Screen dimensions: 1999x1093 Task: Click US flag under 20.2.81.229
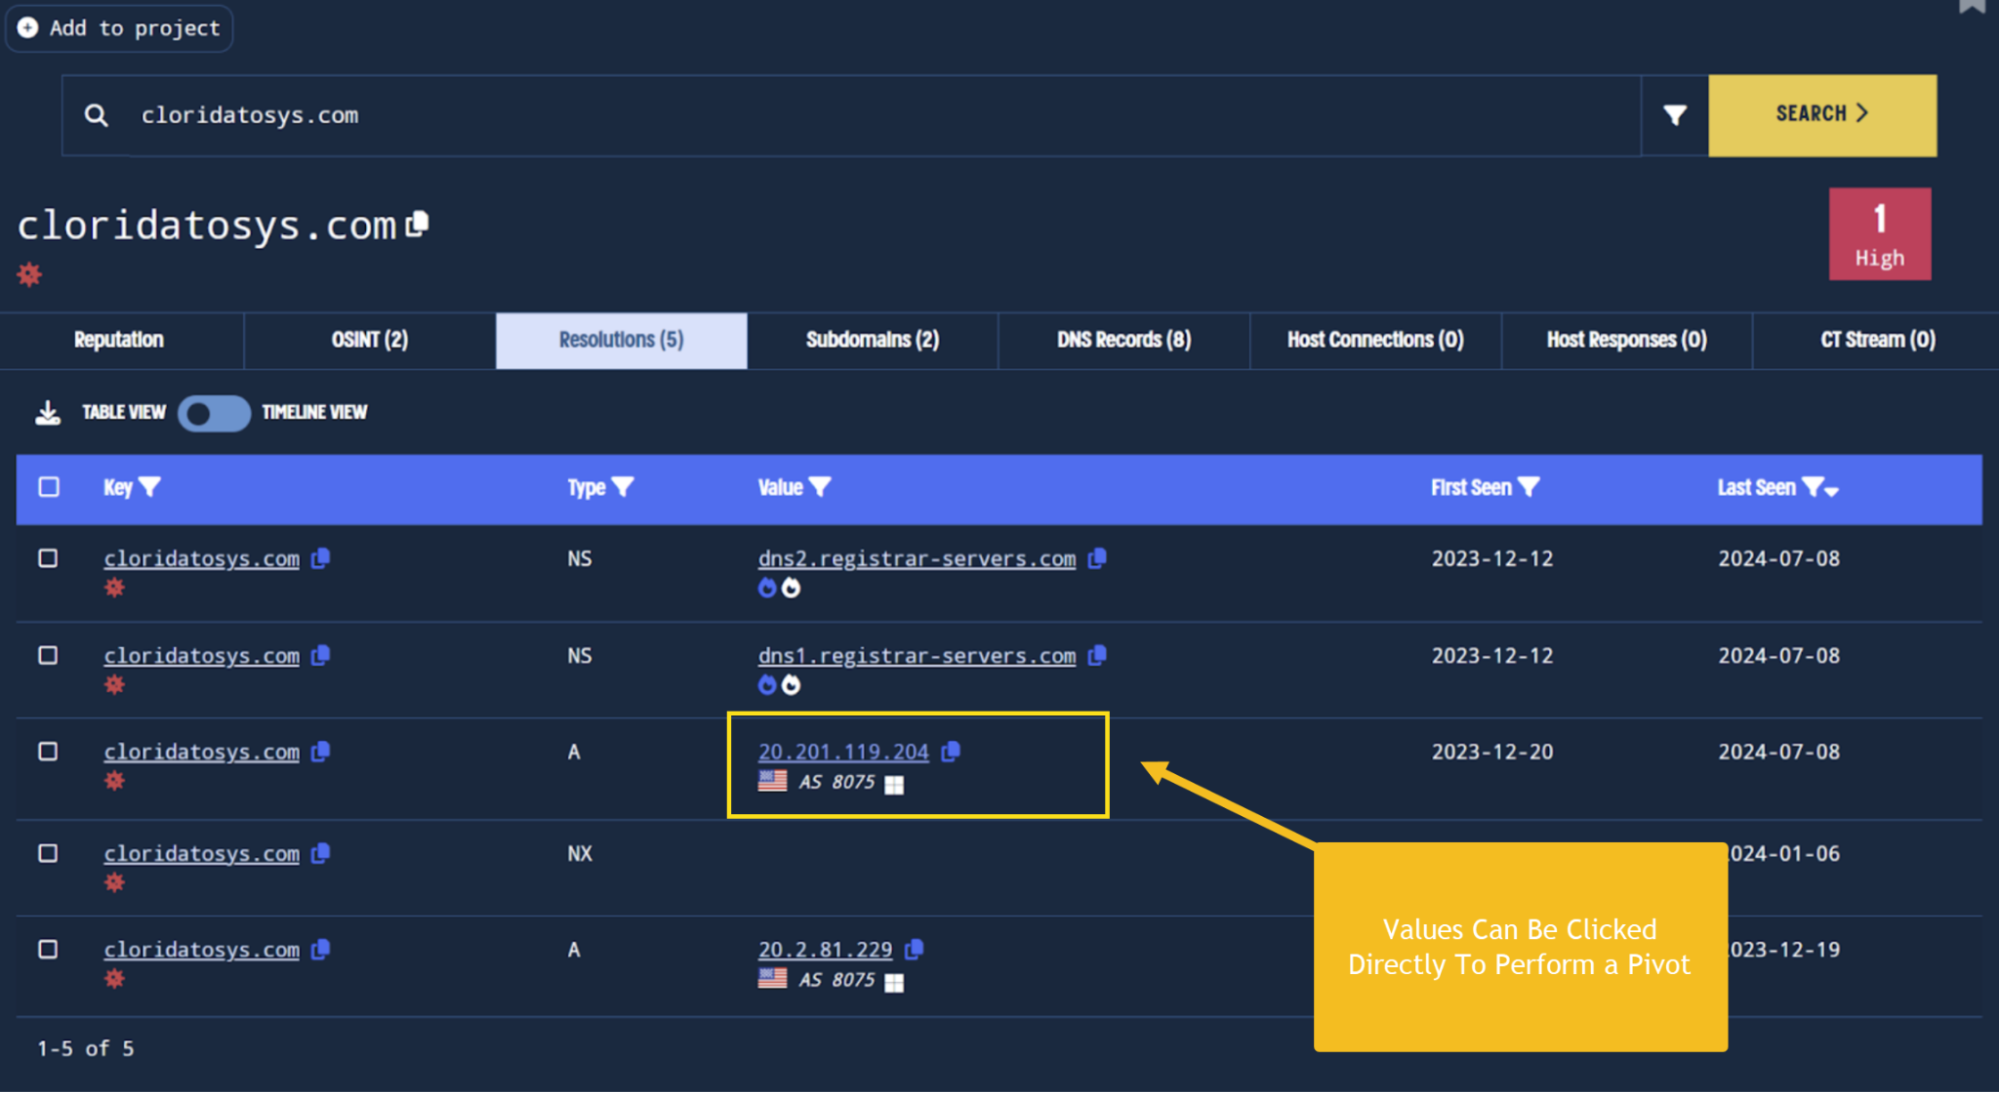772,979
